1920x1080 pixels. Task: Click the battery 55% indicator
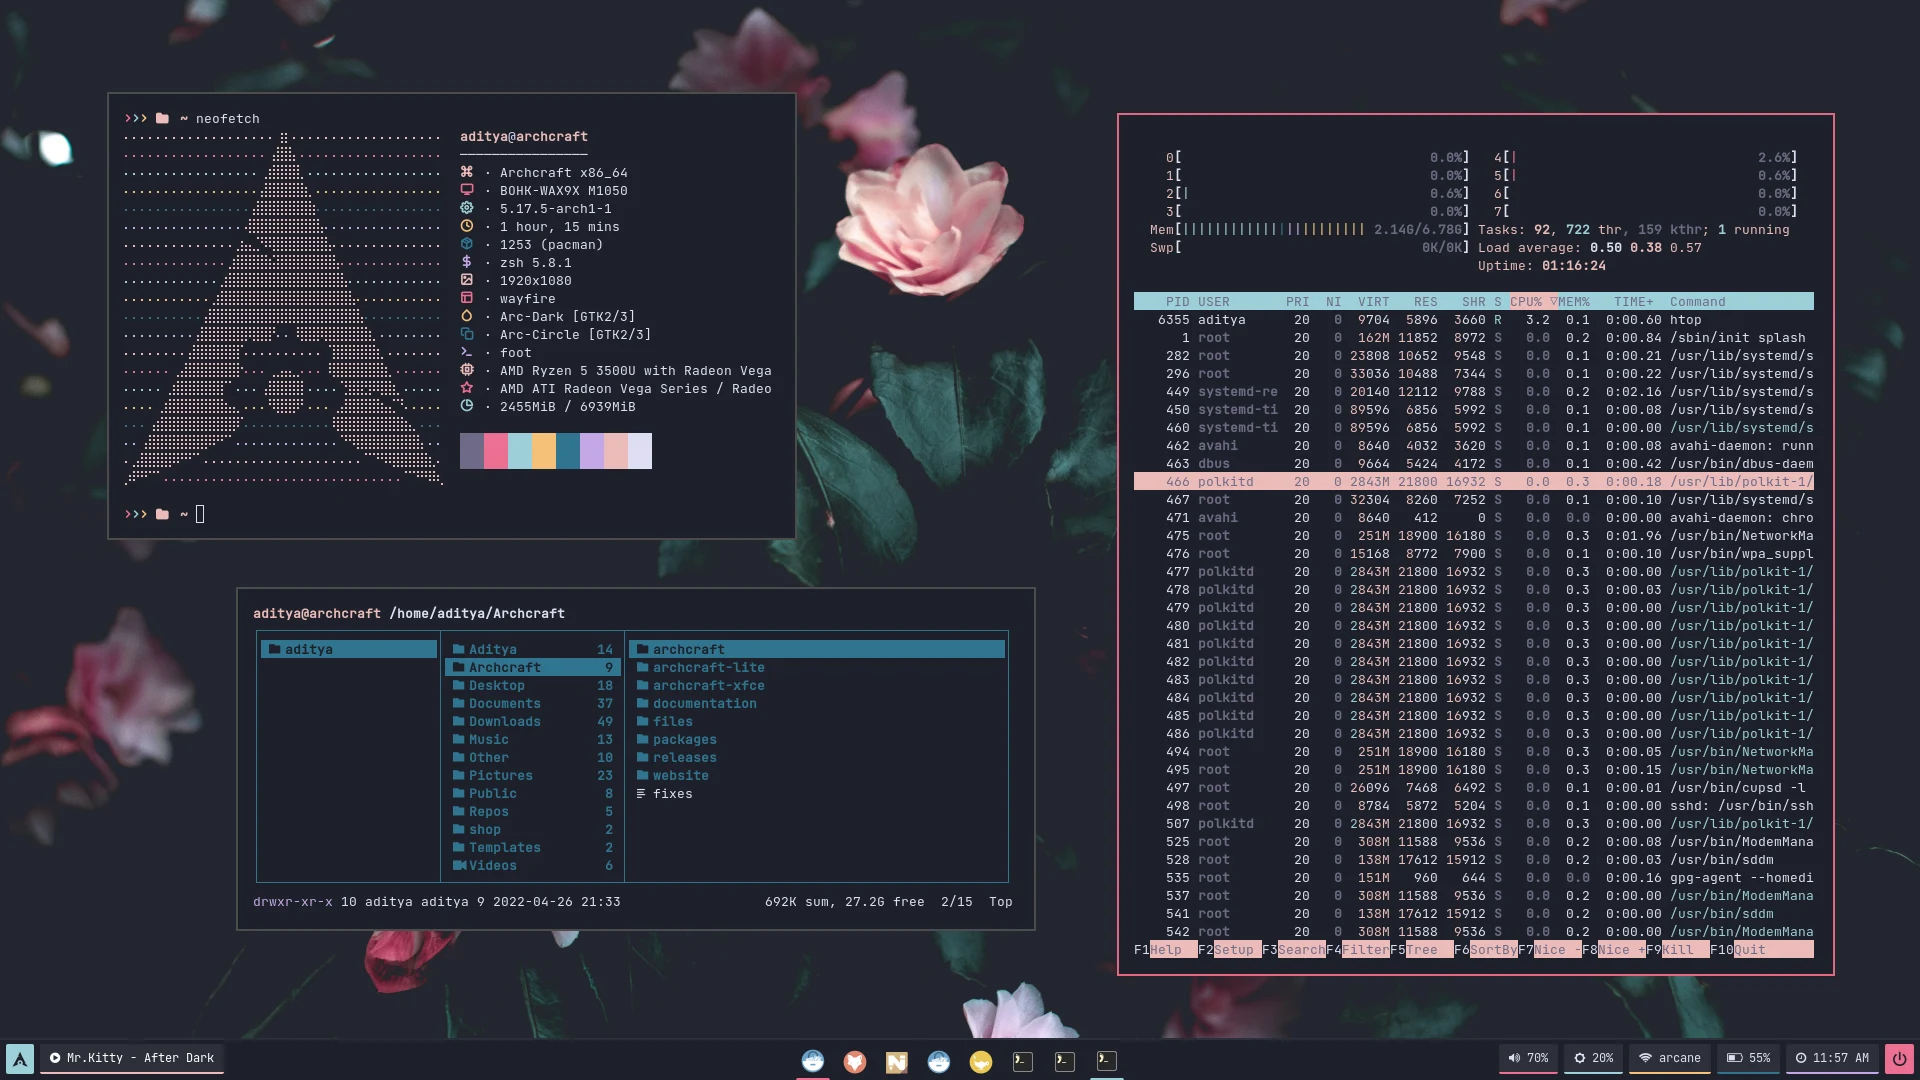tap(1749, 1058)
